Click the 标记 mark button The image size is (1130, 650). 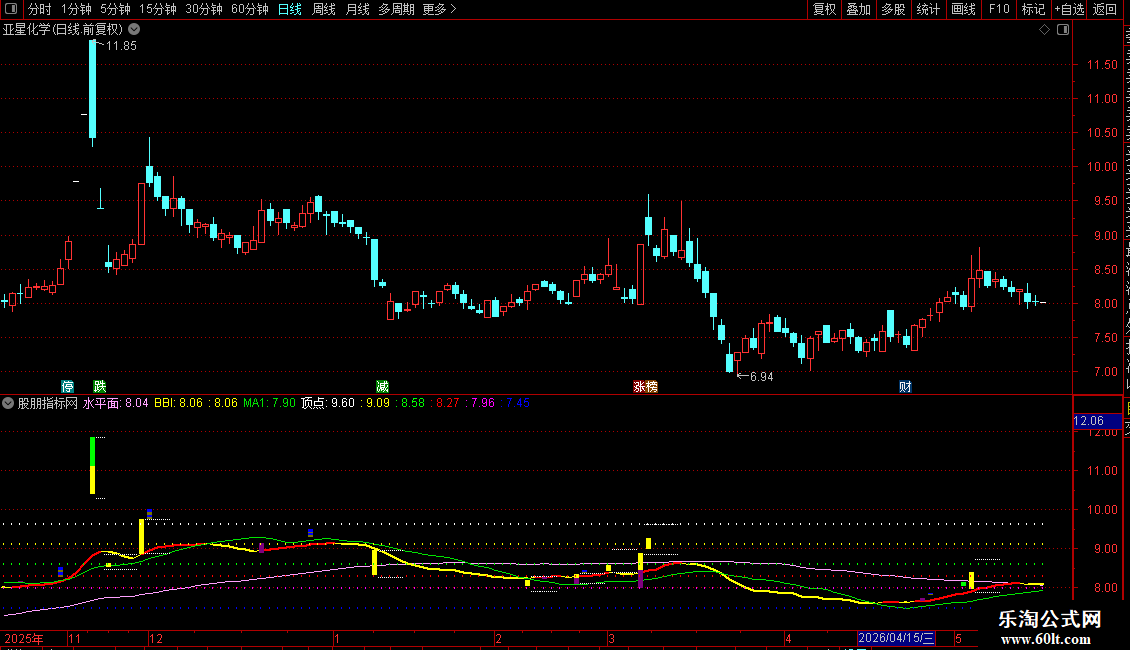point(1033,9)
